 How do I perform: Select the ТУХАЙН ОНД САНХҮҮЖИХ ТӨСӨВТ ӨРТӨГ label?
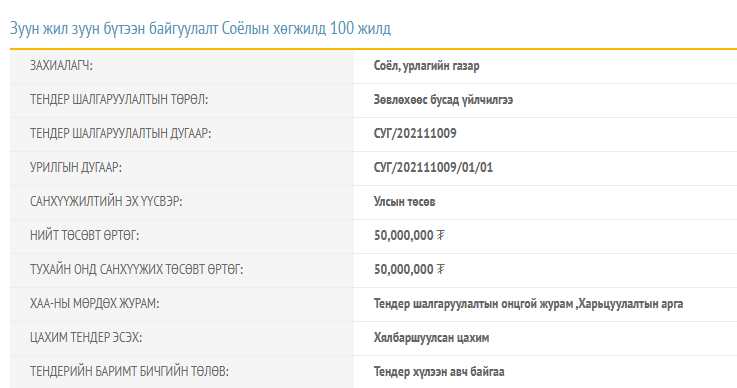click(x=136, y=269)
